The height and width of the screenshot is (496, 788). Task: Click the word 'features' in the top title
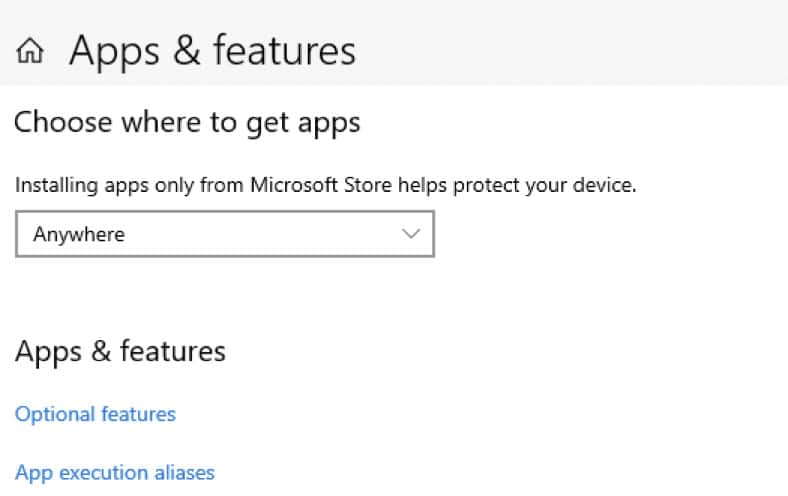(x=284, y=50)
